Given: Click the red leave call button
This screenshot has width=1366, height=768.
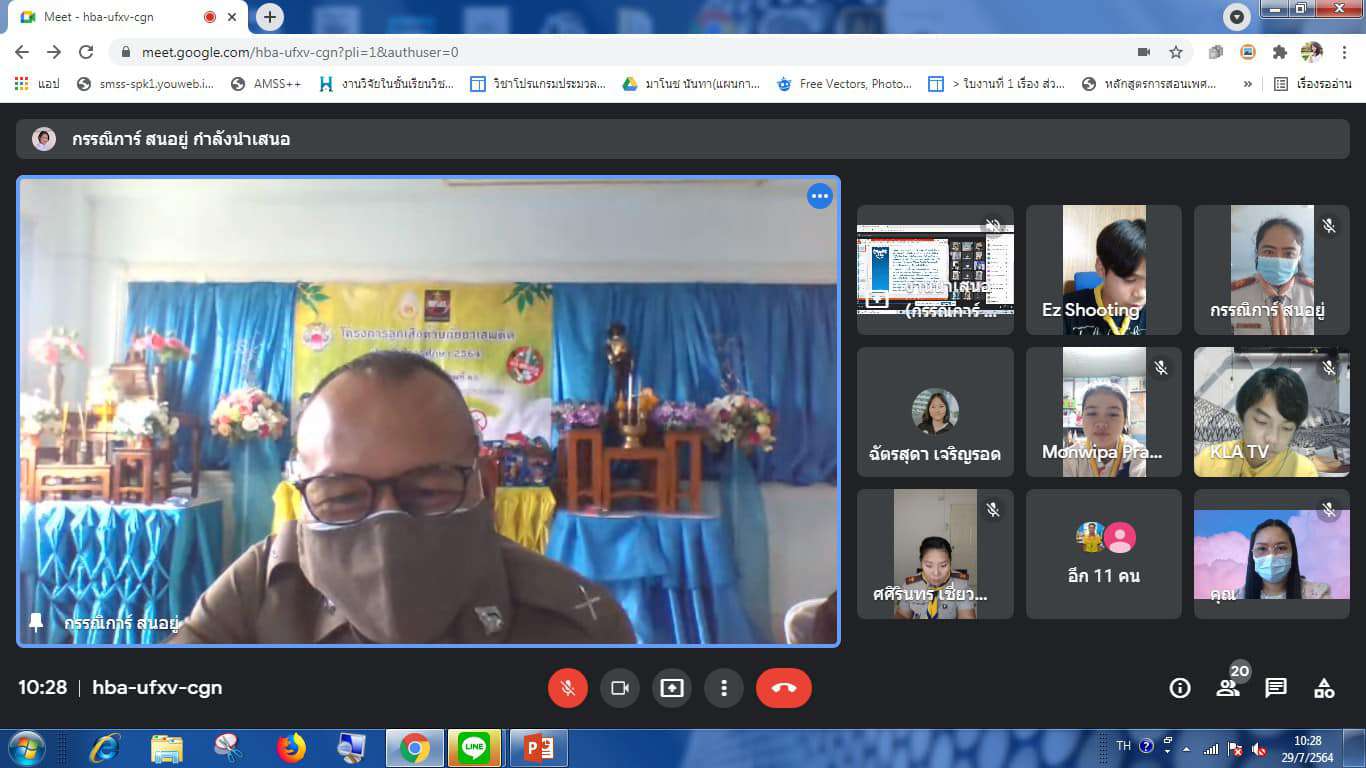Looking at the screenshot, I should click(783, 688).
